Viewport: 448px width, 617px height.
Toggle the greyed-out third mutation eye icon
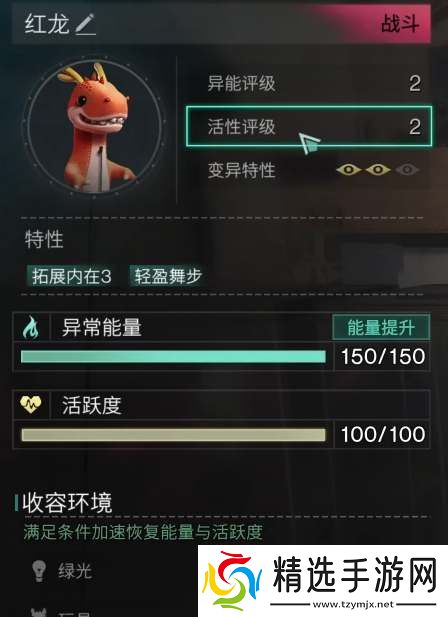407,170
